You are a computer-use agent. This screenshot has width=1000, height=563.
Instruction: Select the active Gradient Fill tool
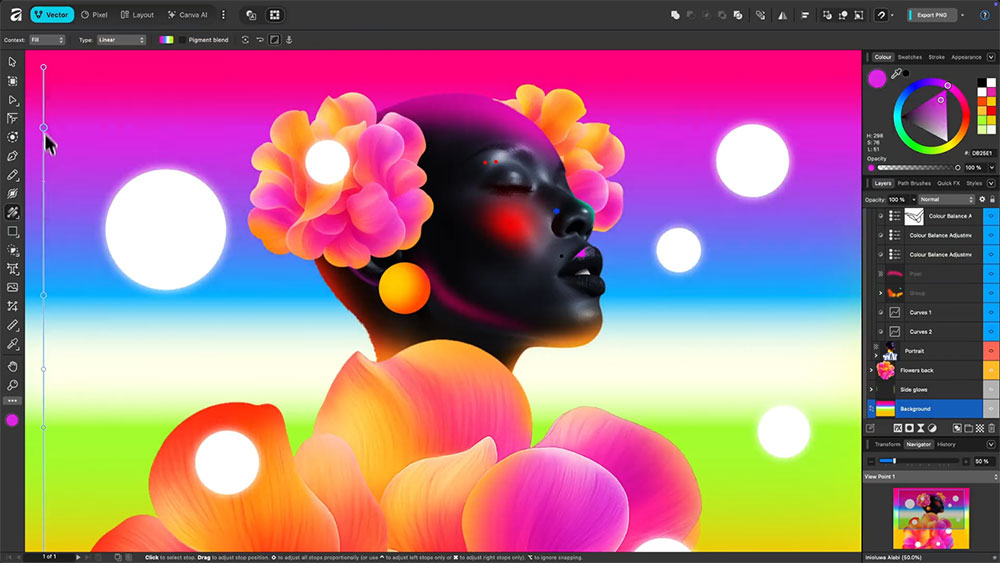12,212
